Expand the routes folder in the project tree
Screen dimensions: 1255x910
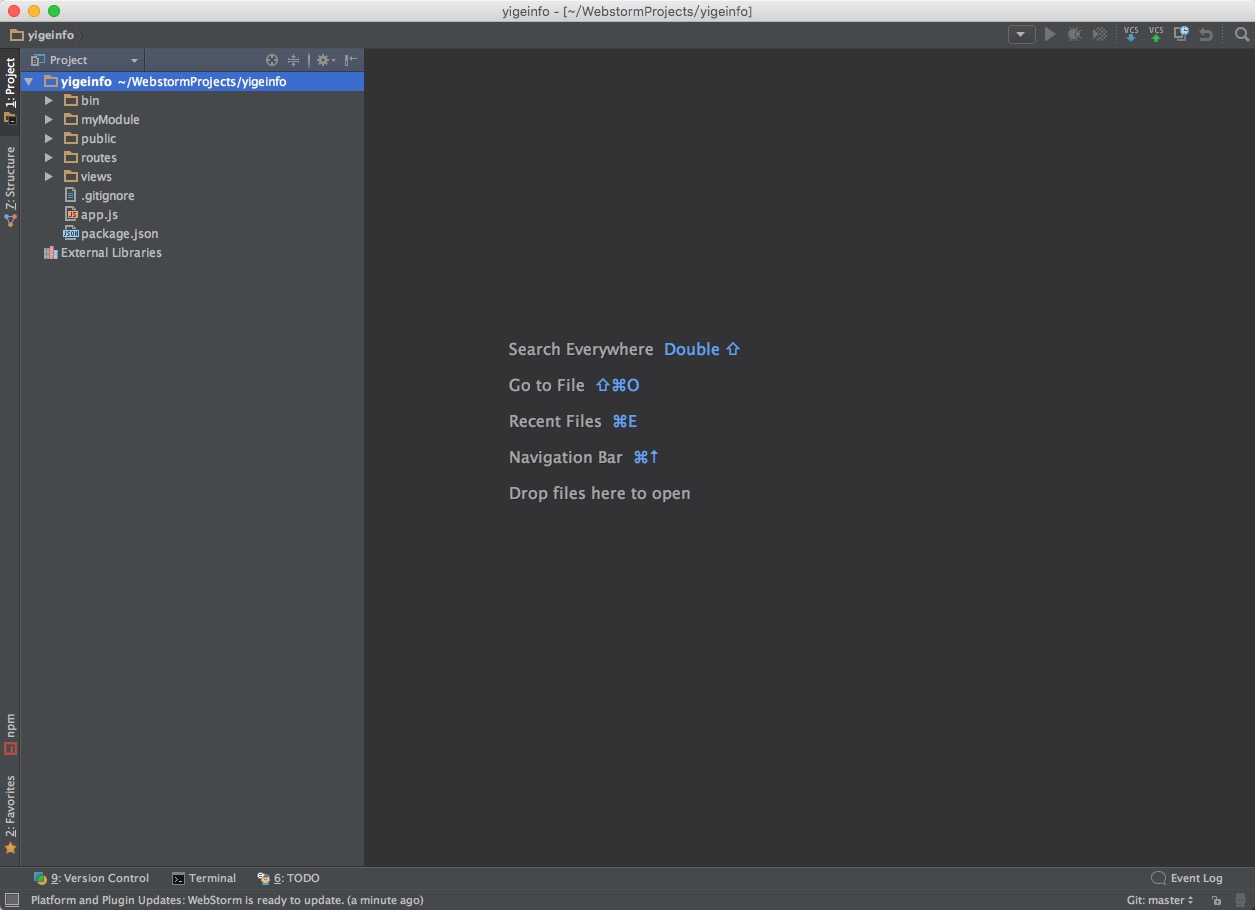(48, 157)
